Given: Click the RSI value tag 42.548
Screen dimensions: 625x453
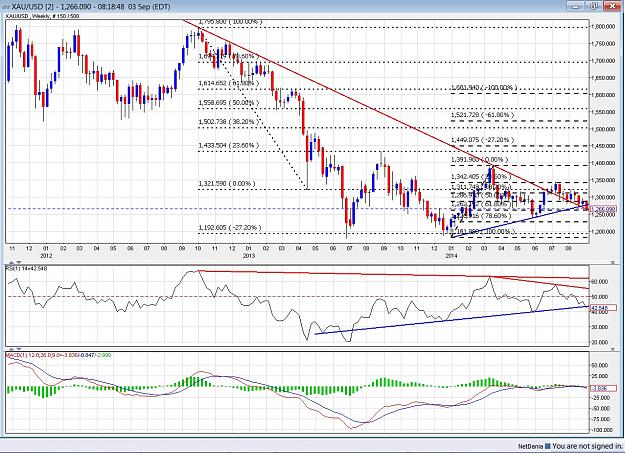Looking at the screenshot, I should click(603, 307).
